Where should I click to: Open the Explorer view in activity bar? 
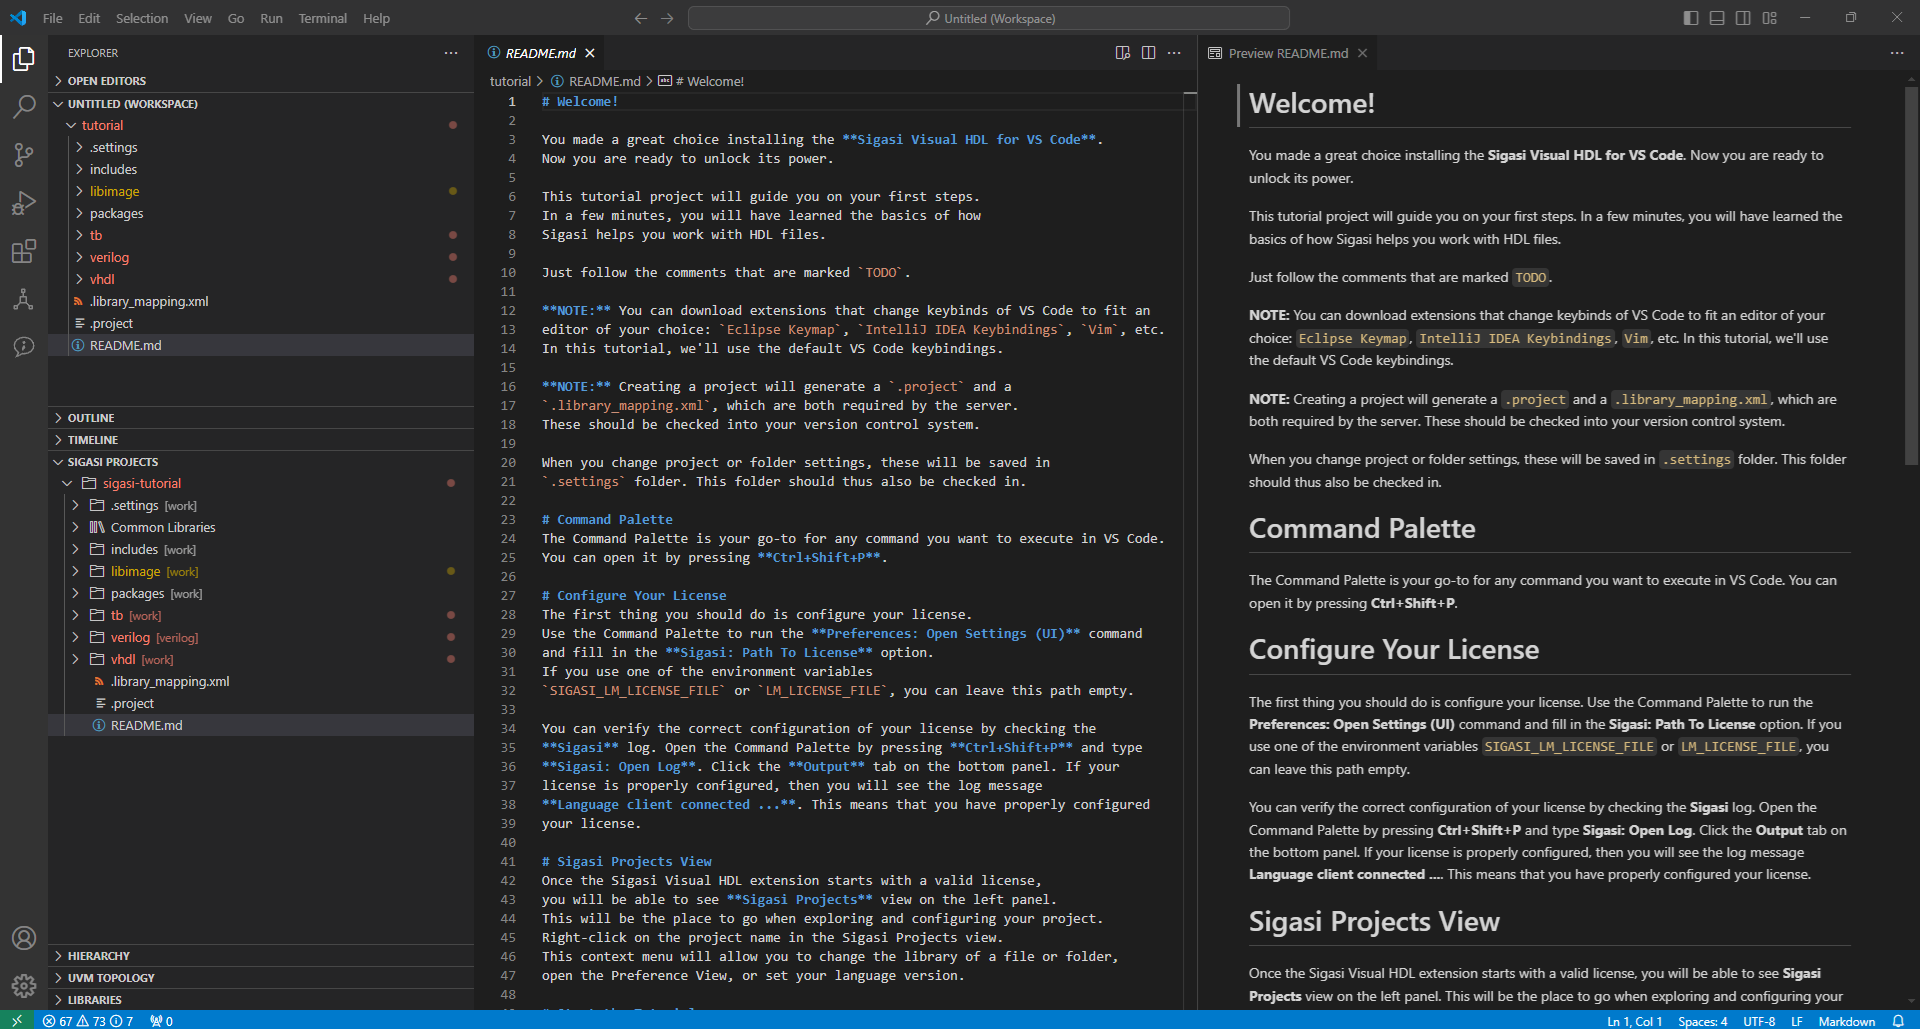point(24,59)
